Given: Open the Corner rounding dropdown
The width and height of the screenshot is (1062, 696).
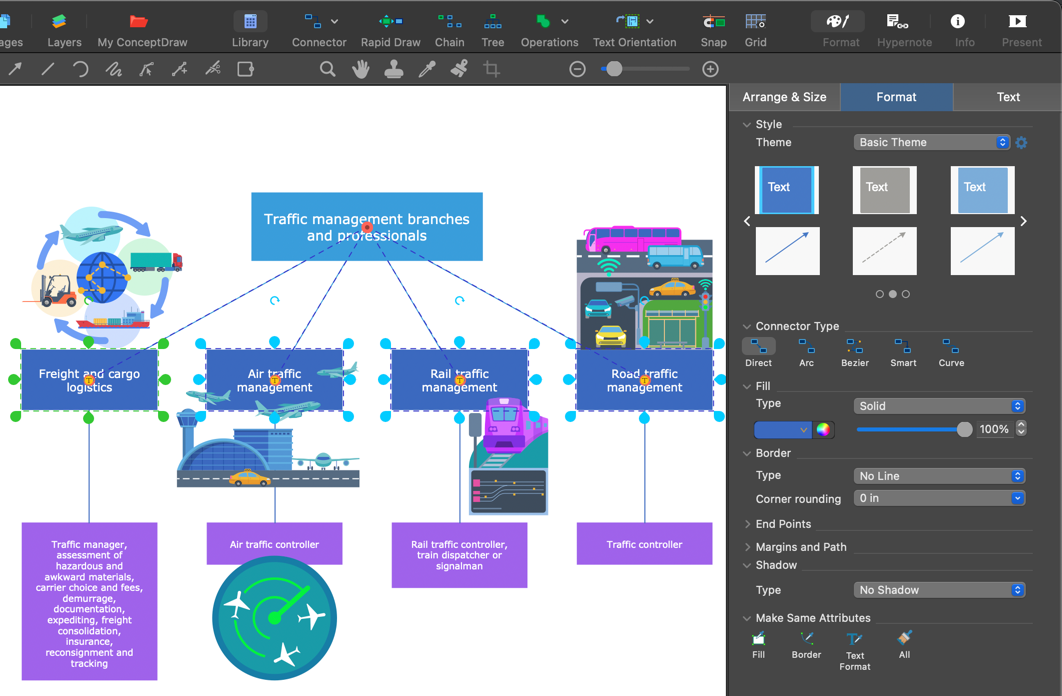Looking at the screenshot, I should coord(939,498).
